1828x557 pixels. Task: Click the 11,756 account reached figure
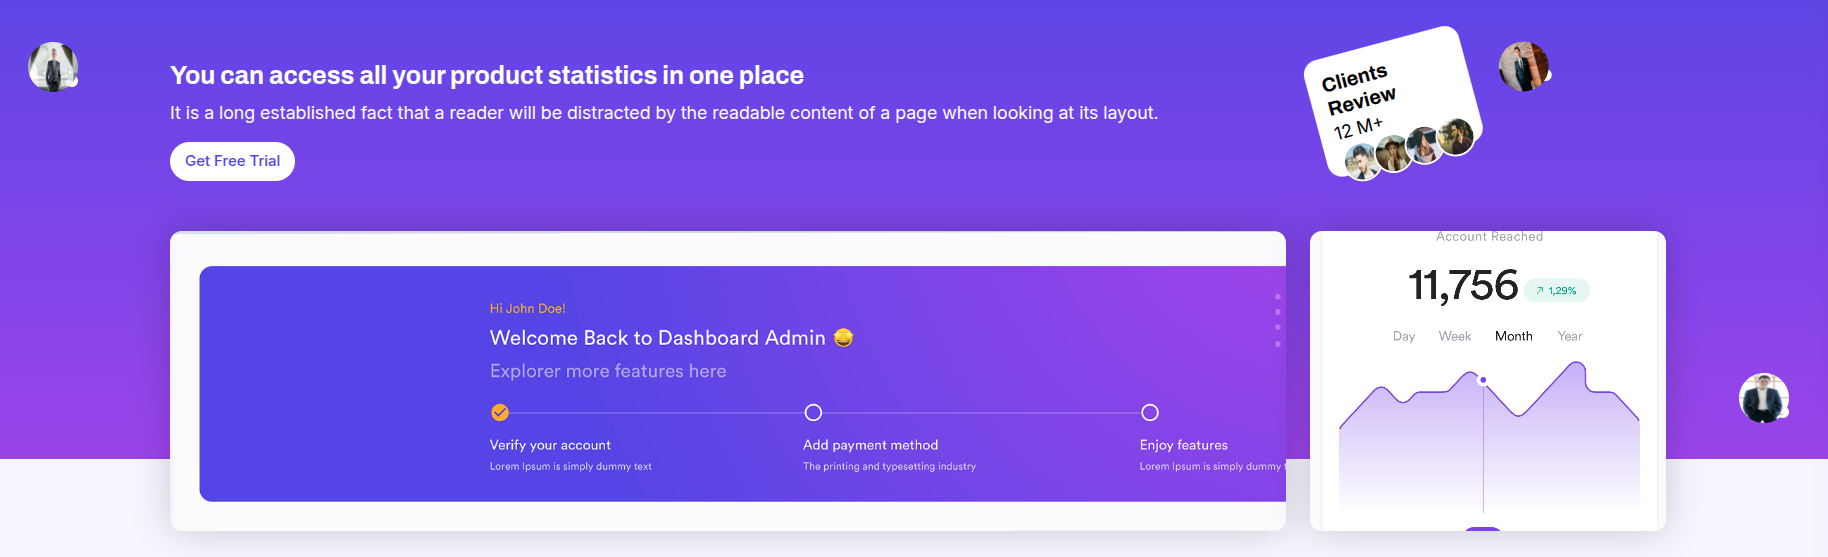point(1463,285)
